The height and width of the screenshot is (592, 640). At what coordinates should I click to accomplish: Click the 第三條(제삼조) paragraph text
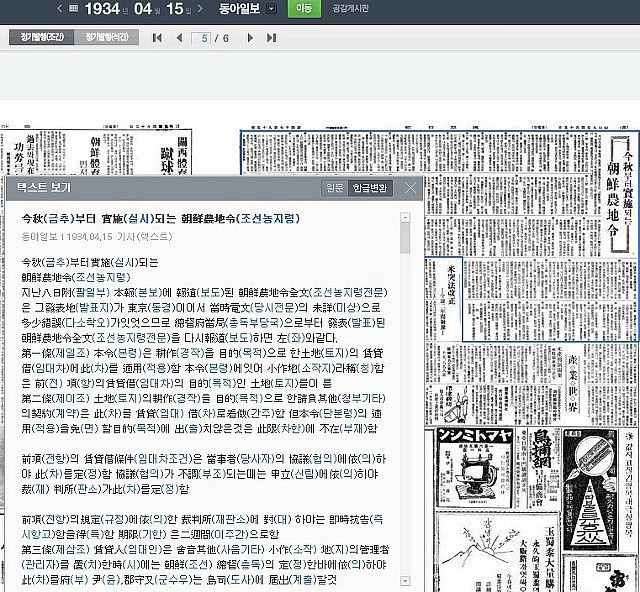click(x=205, y=564)
